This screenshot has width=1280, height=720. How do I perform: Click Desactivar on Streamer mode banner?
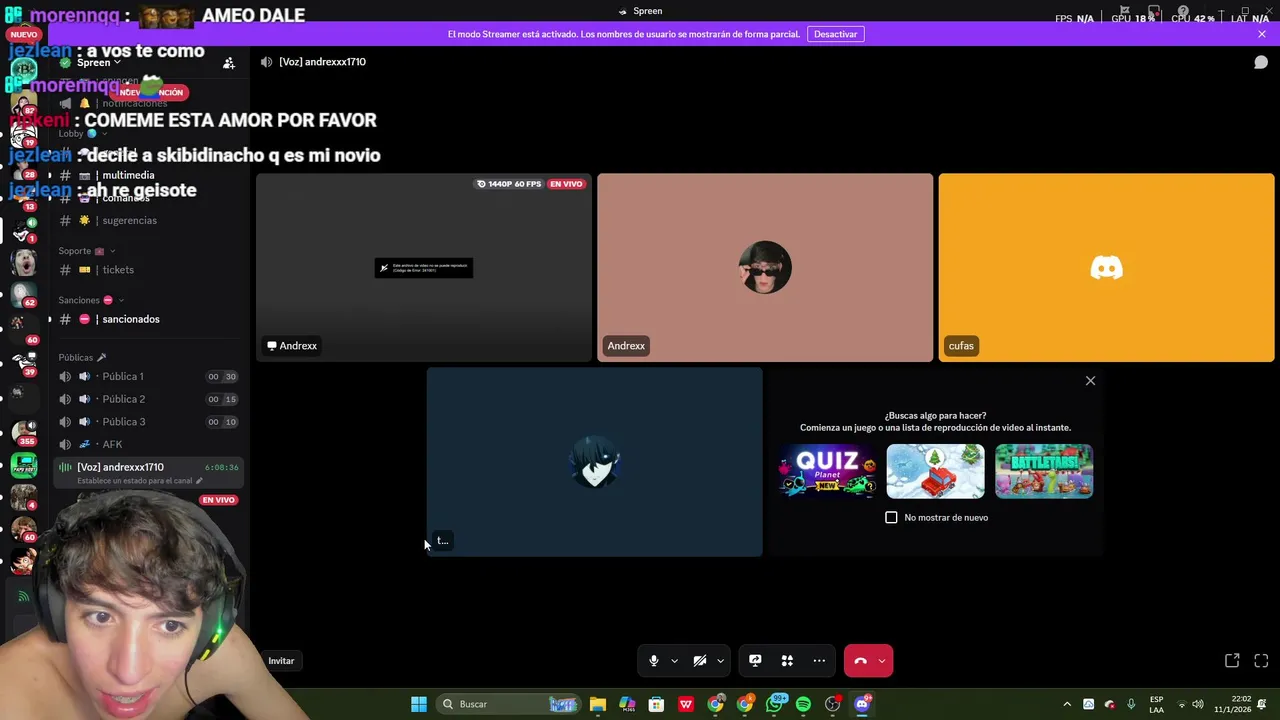(x=835, y=34)
